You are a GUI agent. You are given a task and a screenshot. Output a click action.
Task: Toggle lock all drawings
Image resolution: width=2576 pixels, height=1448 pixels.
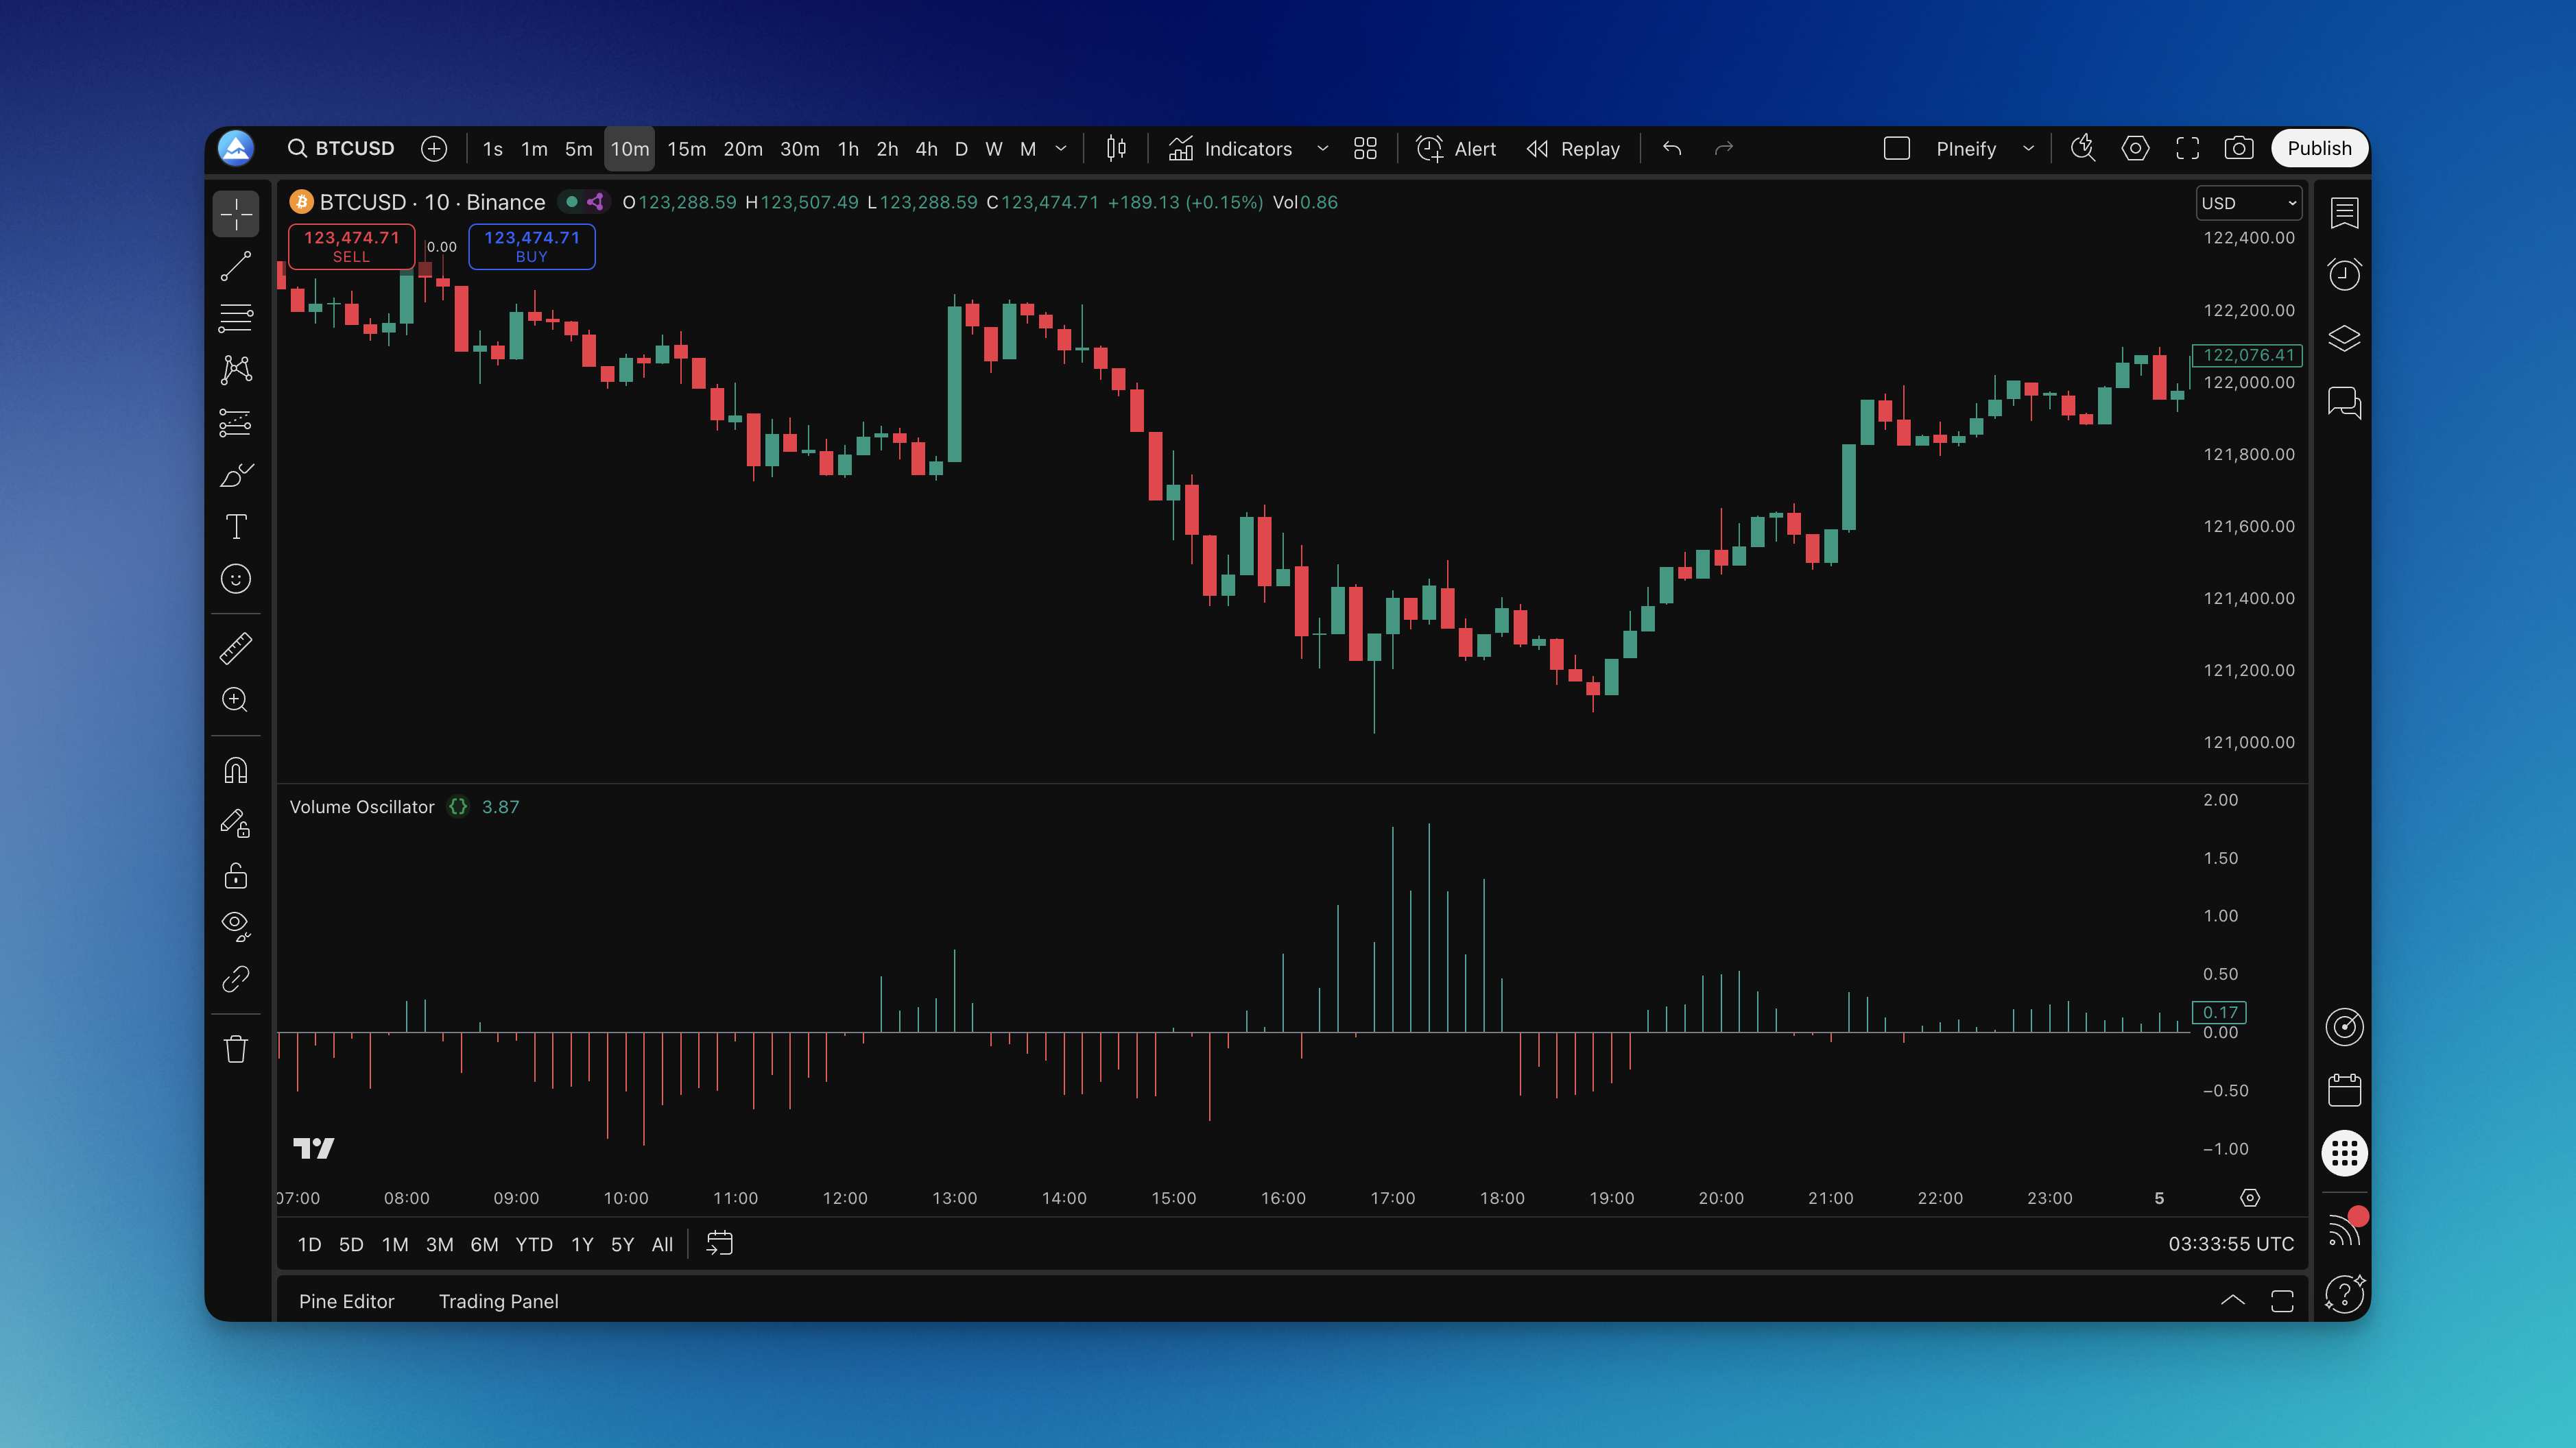pos(236,876)
